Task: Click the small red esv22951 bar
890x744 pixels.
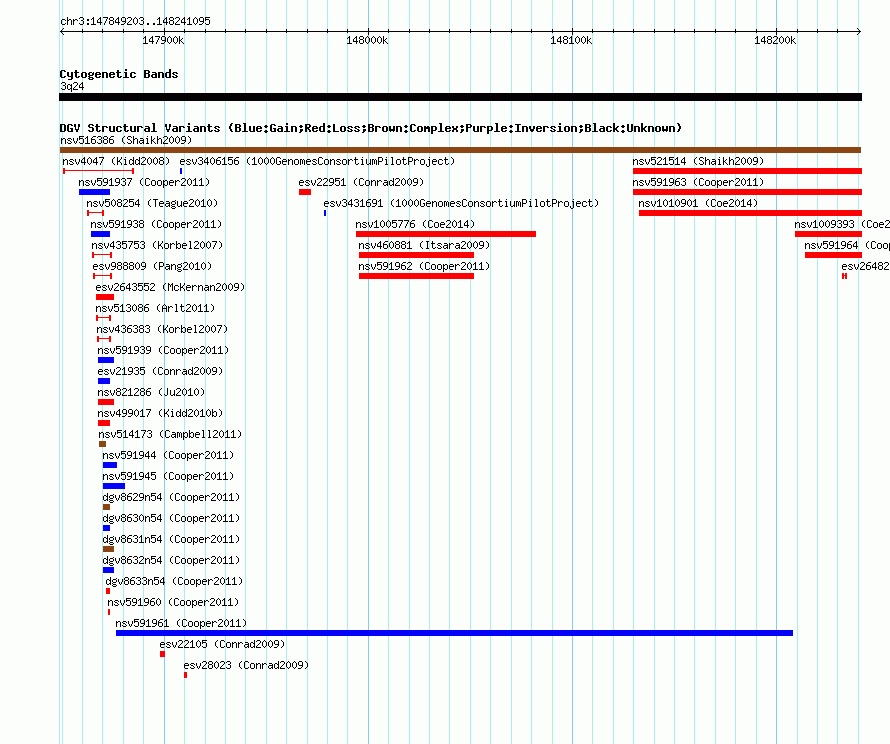Action: click(x=305, y=192)
